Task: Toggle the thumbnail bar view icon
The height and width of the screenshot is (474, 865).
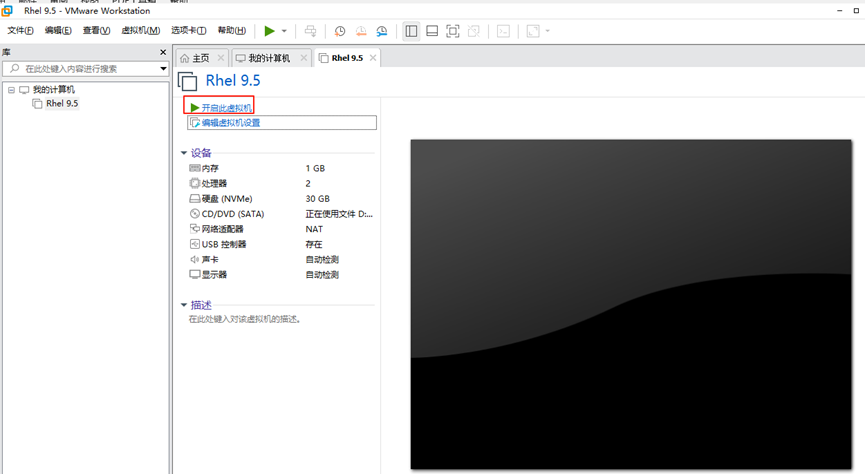Action: coord(432,31)
